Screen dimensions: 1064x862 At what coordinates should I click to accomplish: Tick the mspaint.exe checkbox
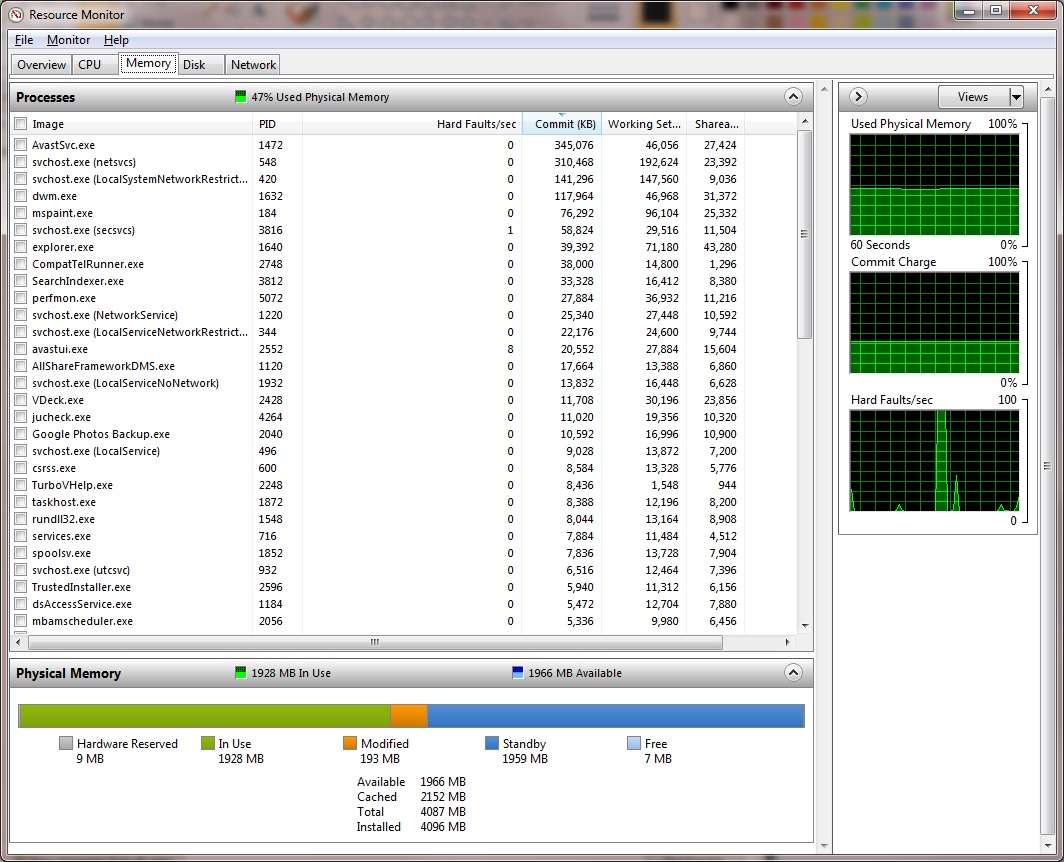tap(21, 212)
